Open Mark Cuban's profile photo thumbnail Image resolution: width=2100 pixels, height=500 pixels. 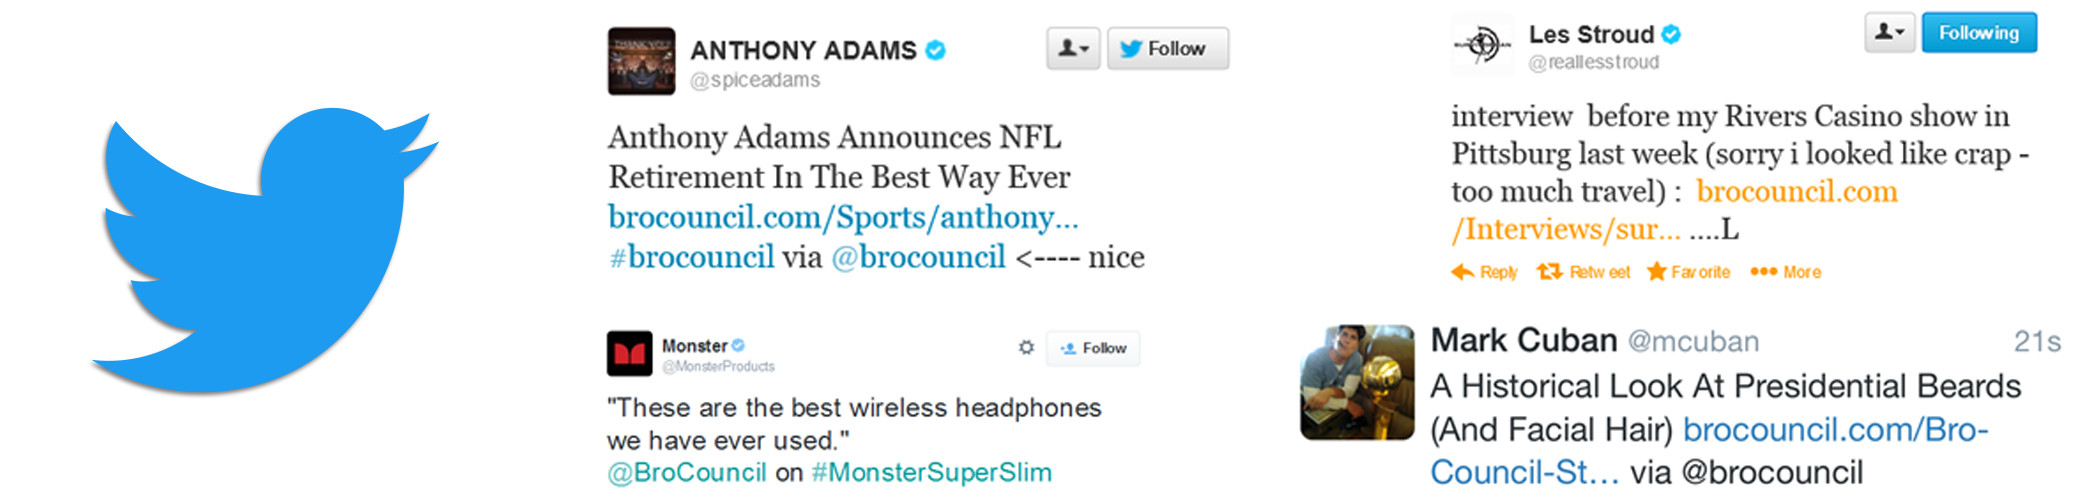tap(1357, 382)
